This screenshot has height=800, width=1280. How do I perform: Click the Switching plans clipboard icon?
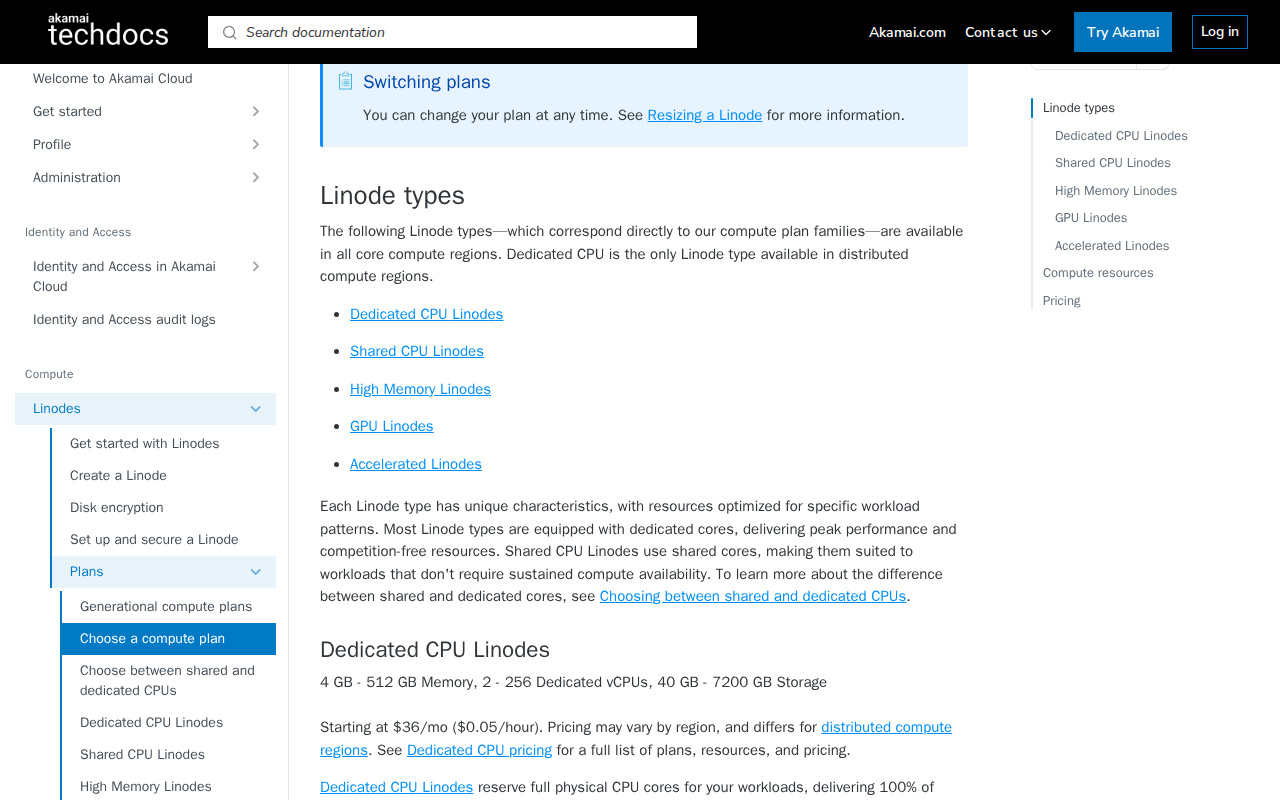click(x=345, y=81)
